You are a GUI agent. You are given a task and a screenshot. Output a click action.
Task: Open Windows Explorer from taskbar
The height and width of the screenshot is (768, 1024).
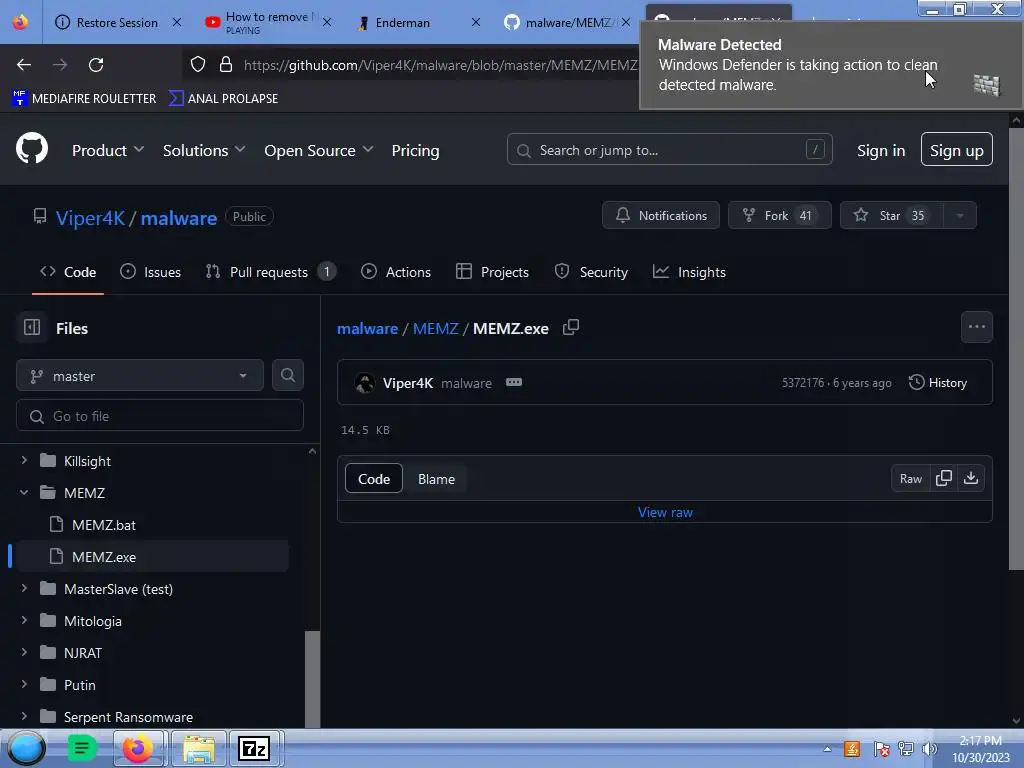click(x=199, y=748)
